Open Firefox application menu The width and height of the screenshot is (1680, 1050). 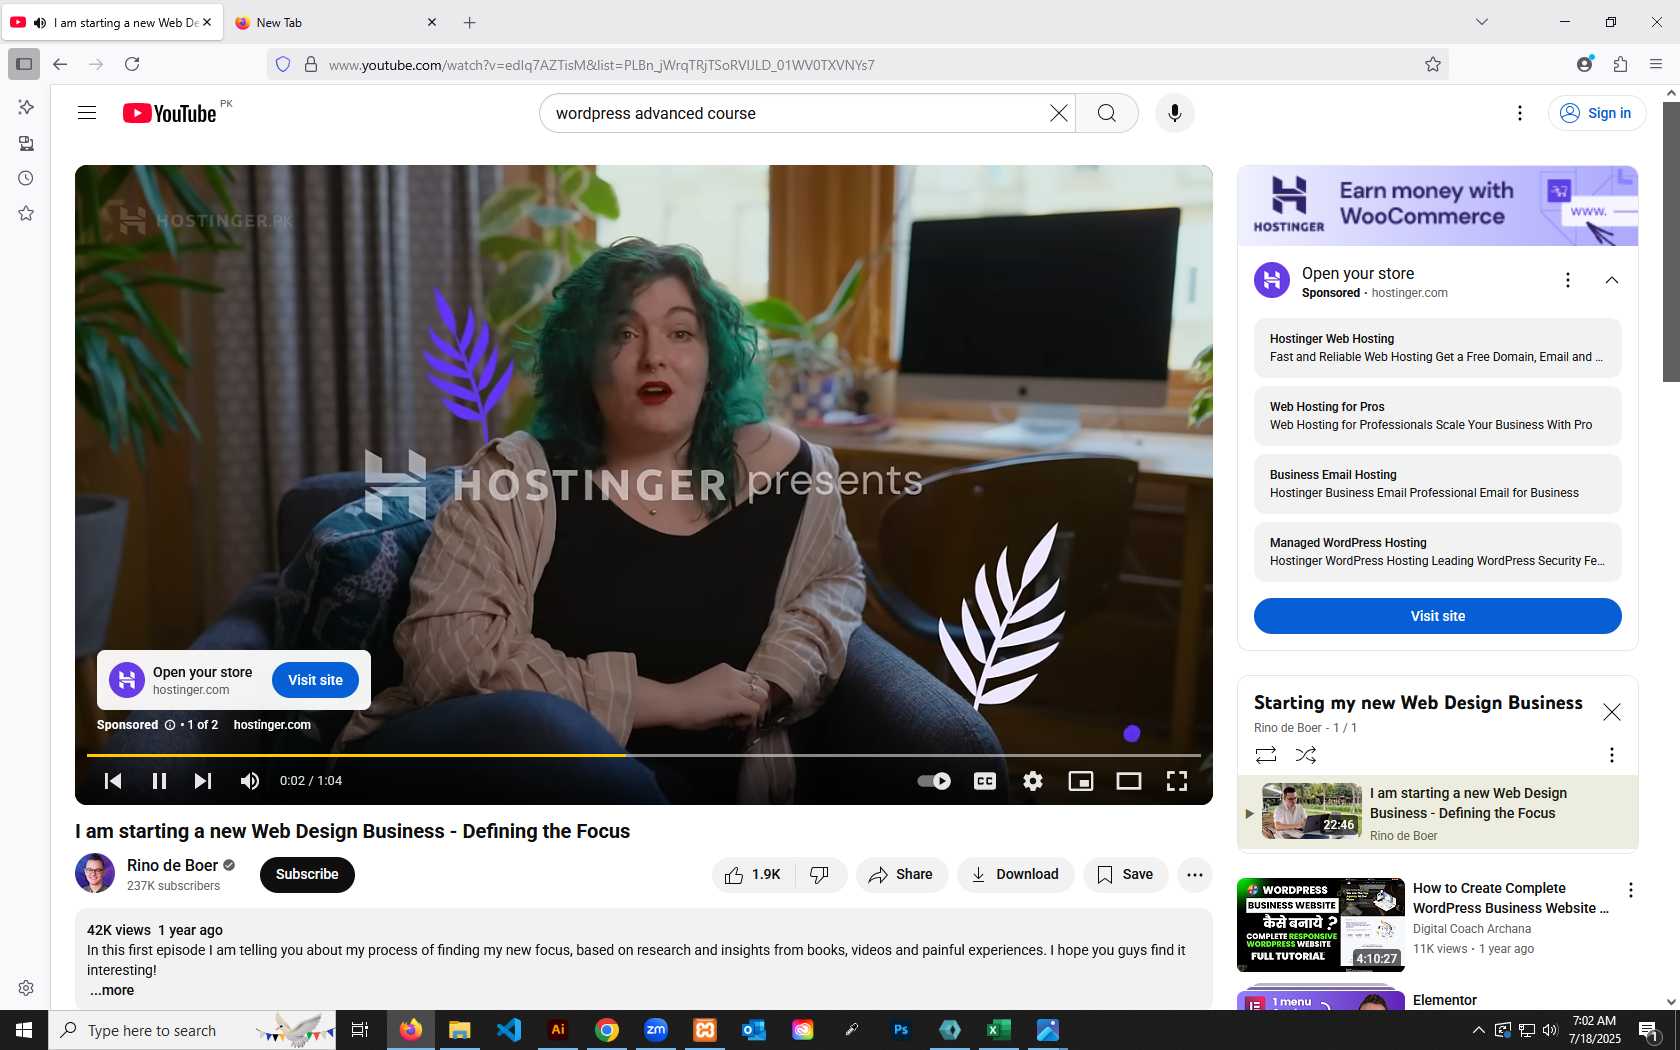[1656, 64]
